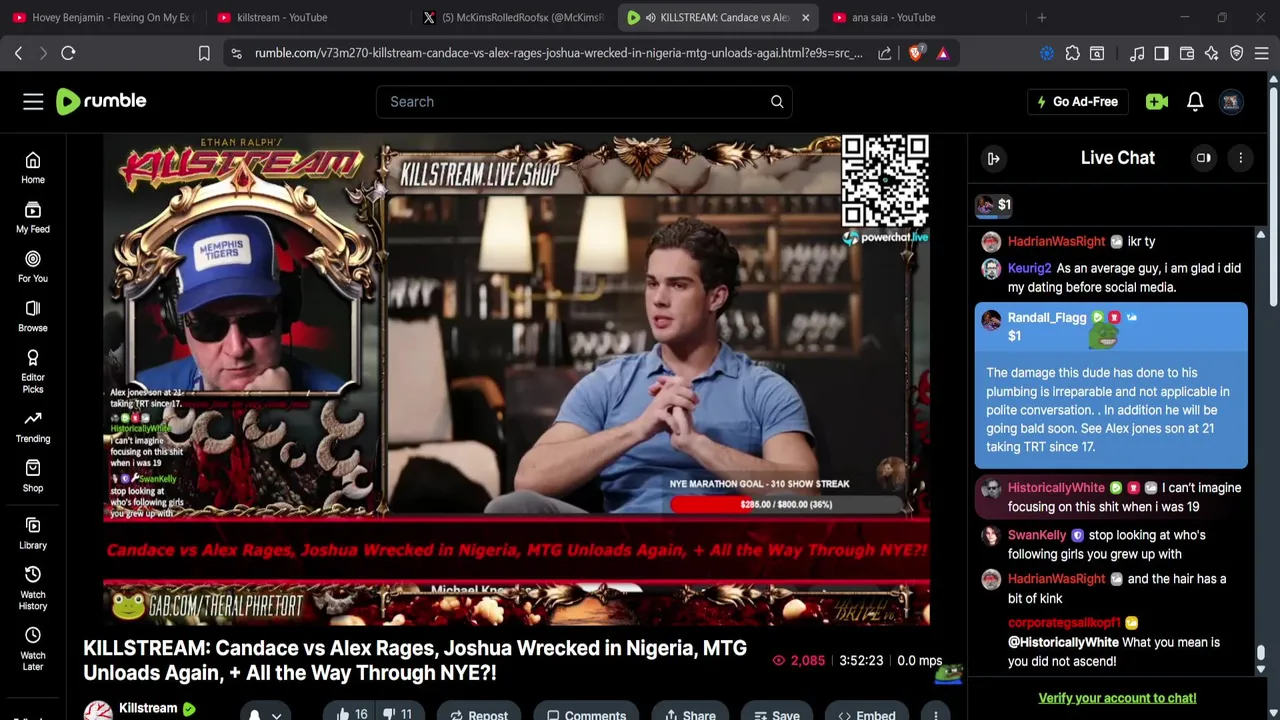
Task: Open the browser extensions puzzle icon
Action: [x=1072, y=53]
